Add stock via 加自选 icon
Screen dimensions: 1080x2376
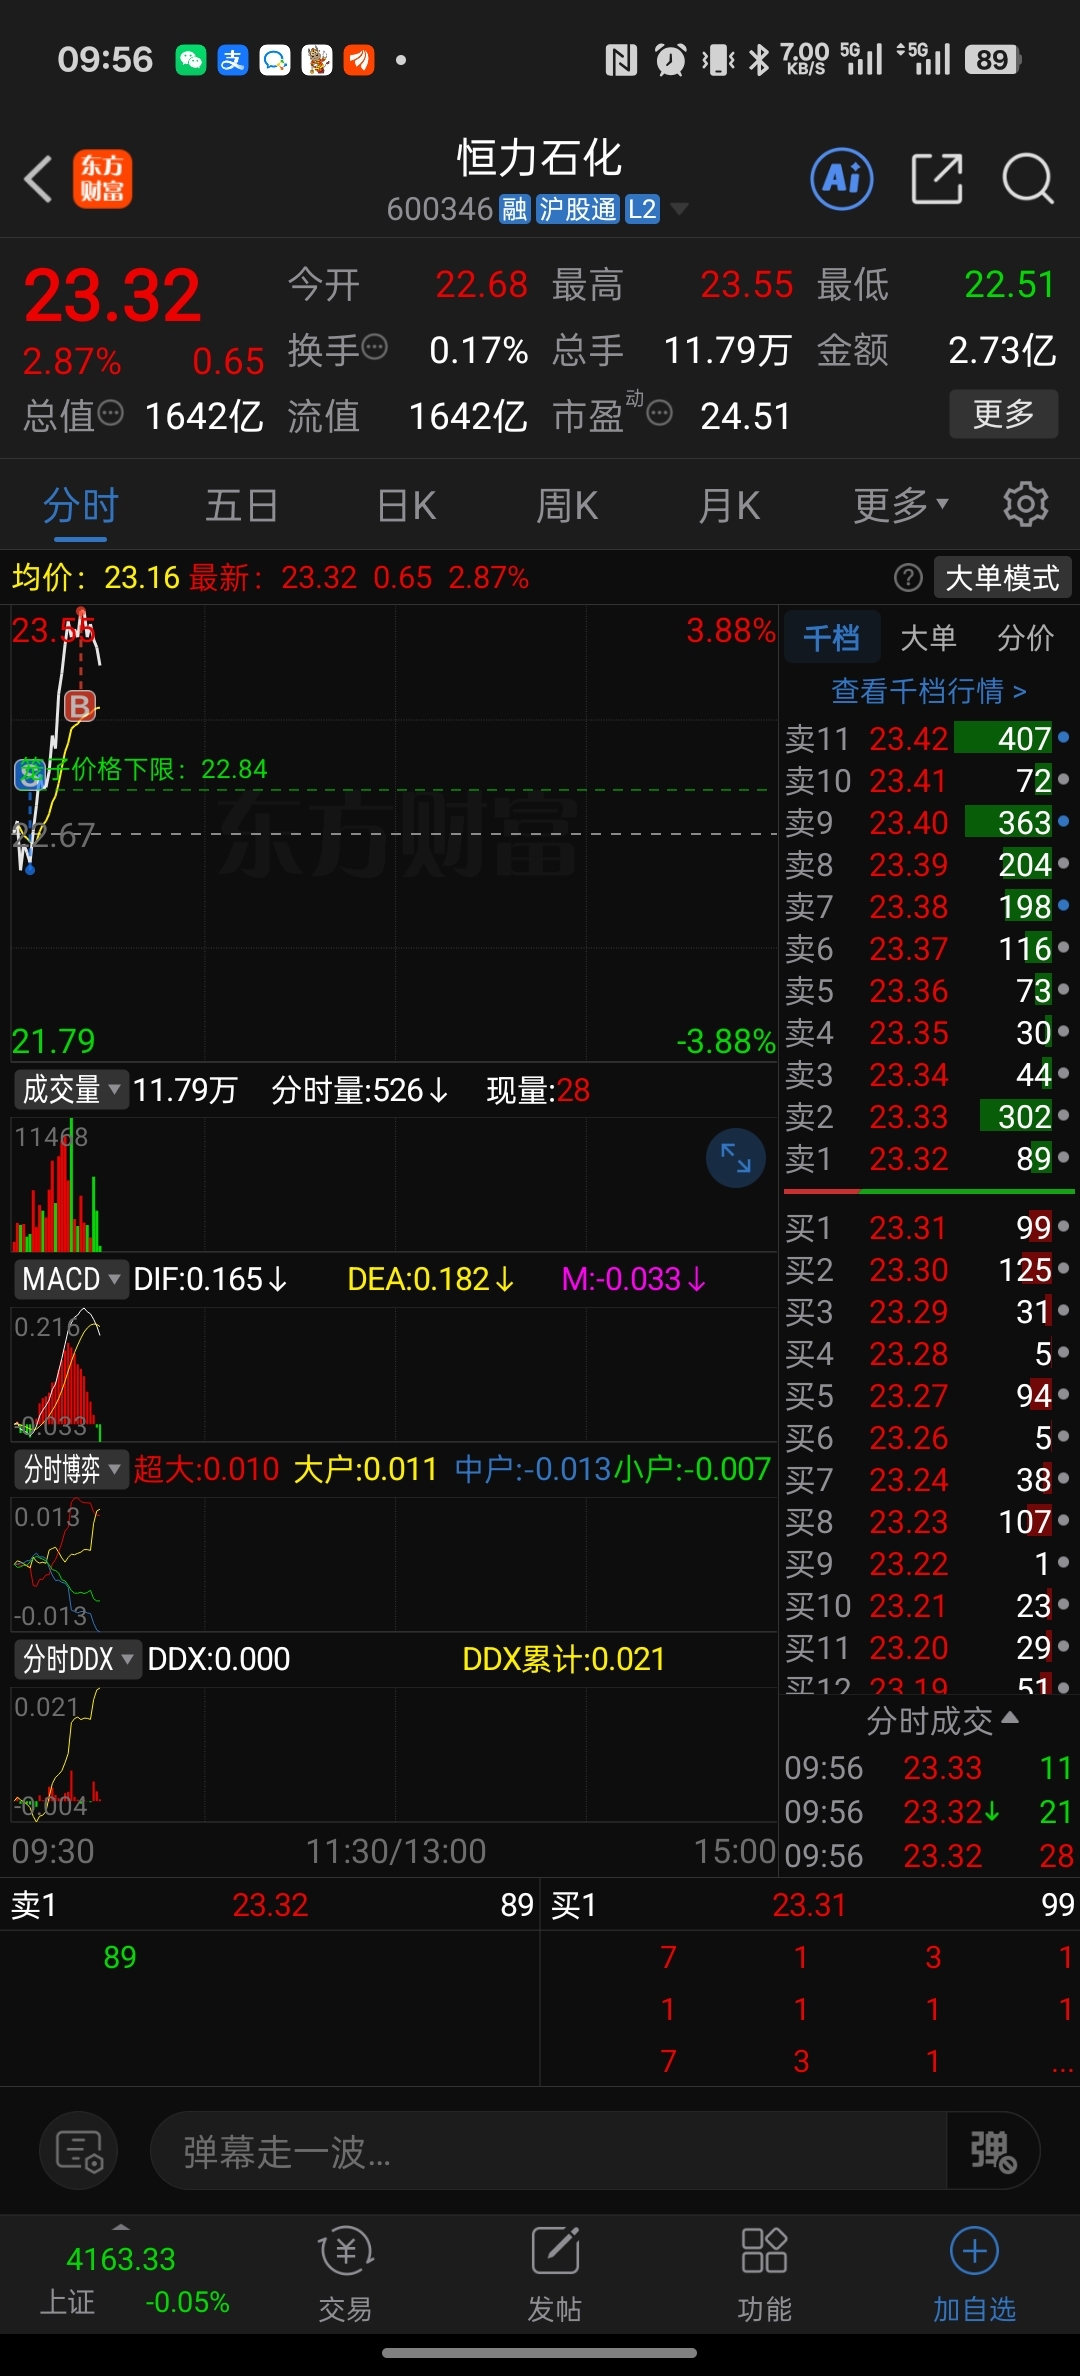tap(974, 2273)
